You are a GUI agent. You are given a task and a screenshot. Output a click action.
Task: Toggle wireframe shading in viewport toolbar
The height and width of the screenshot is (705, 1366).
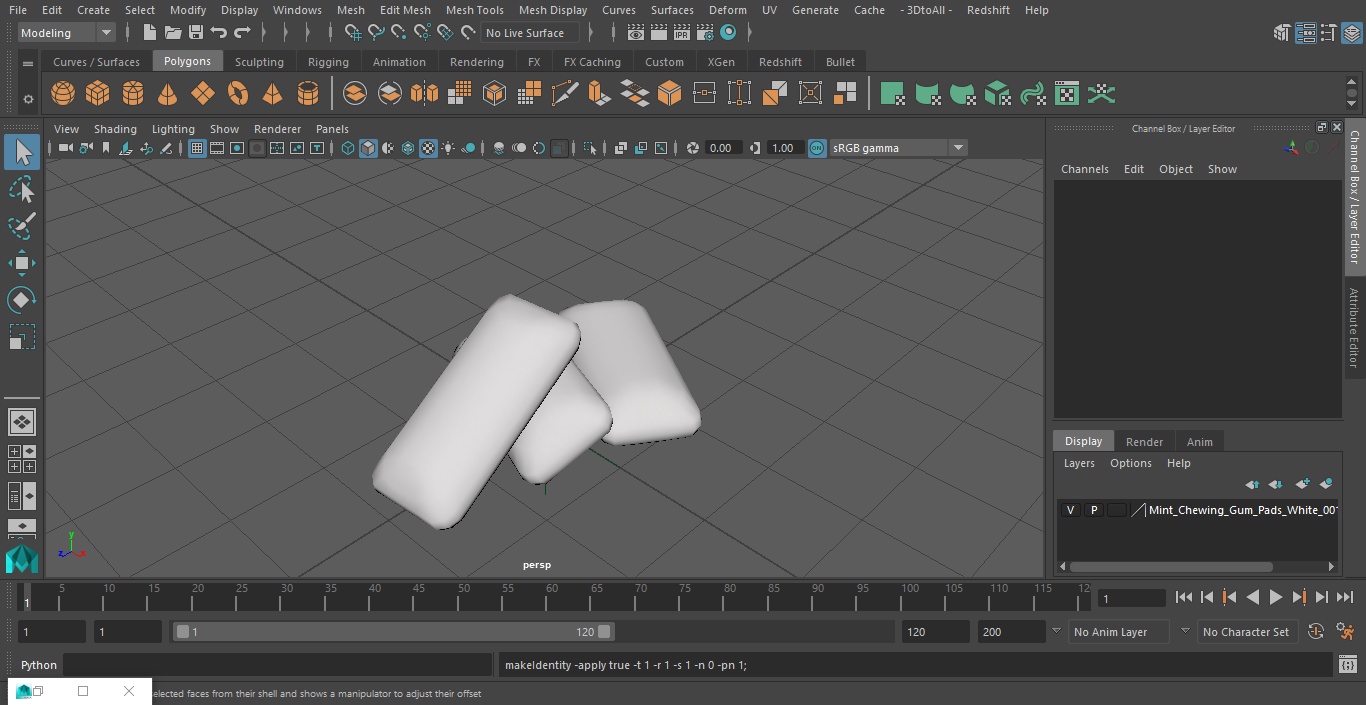click(348, 148)
